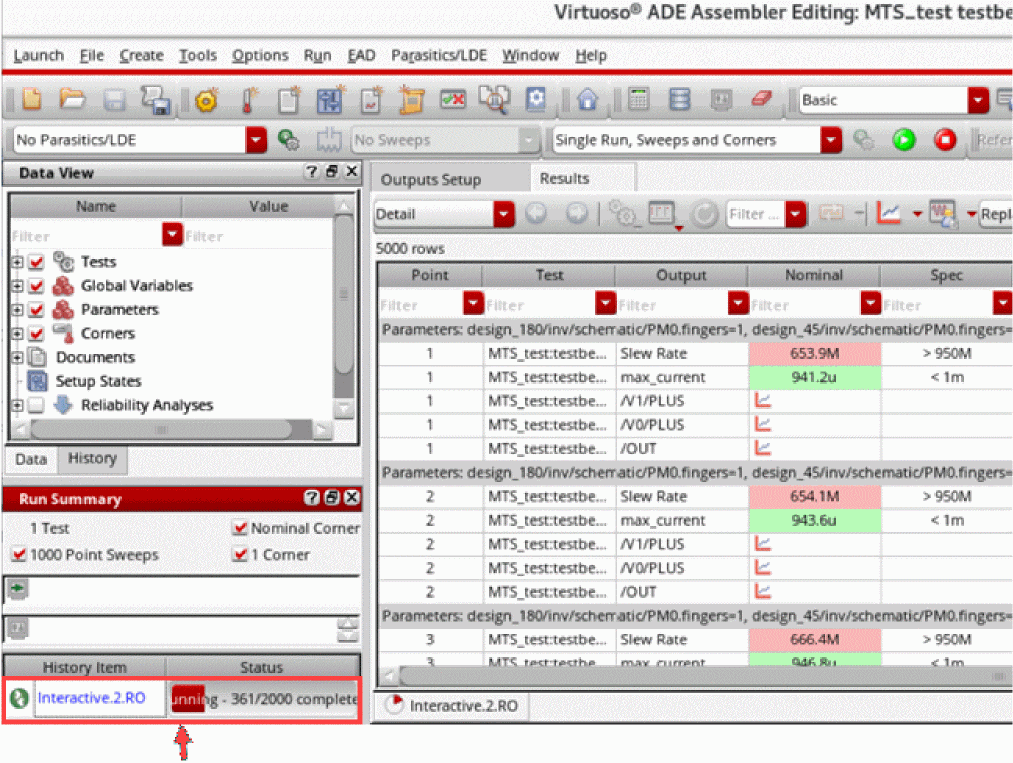Click the forward arrow in Results toolbar
The image size is (1013, 763).
tap(577, 213)
